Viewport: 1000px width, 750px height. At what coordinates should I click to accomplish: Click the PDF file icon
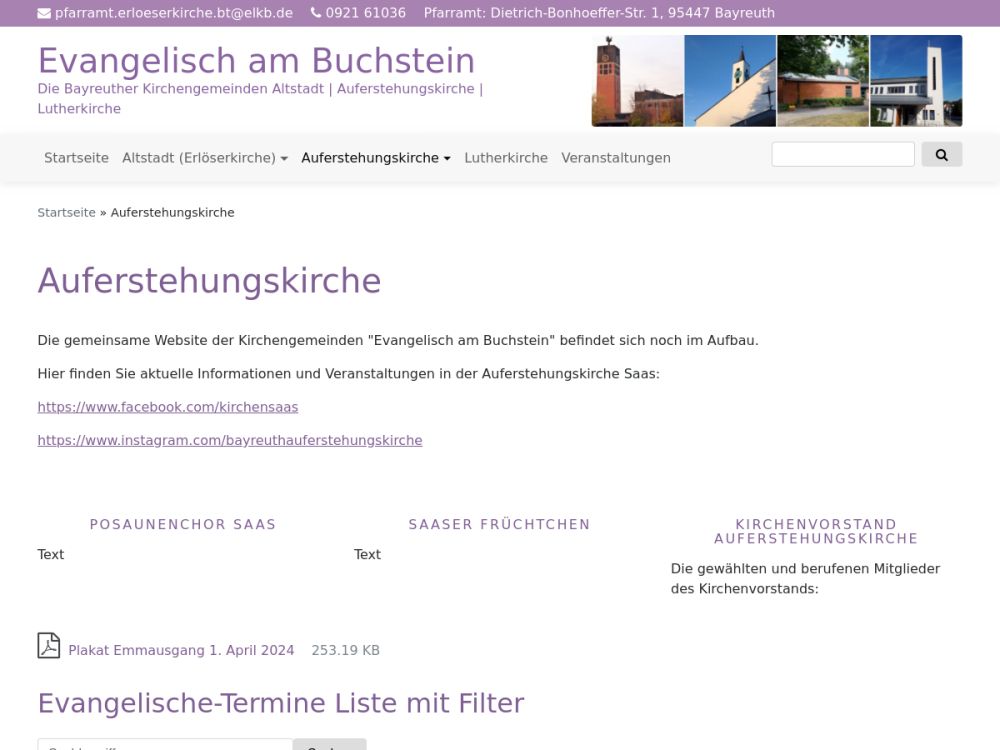tap(49, 646)
